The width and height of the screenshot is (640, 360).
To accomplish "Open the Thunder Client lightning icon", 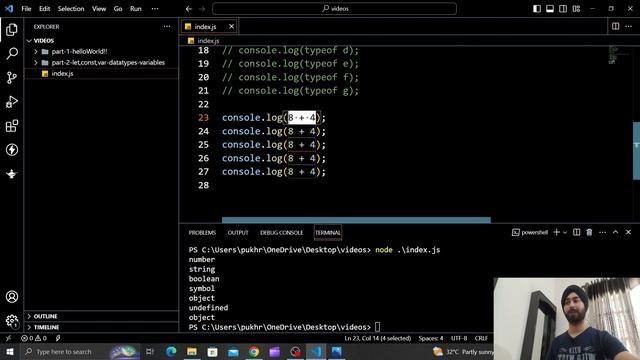I will coord(12,150).
